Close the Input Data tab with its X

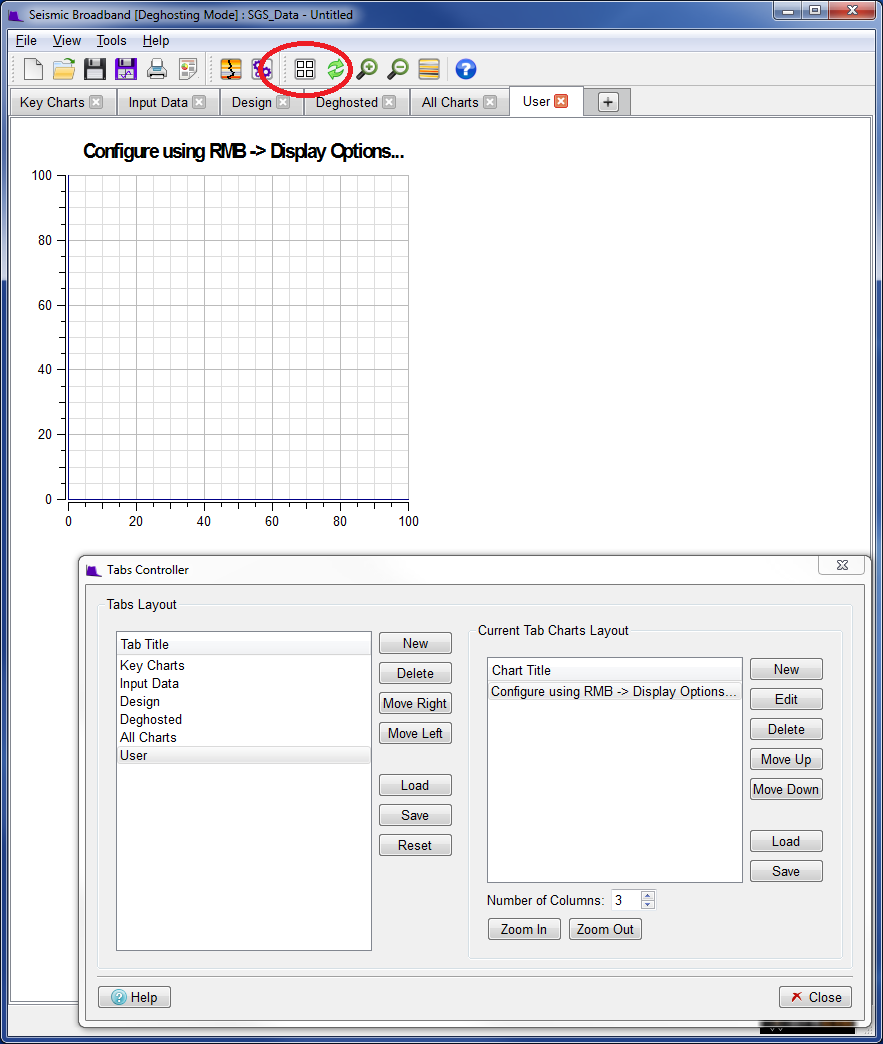click(x=199, y=102)
